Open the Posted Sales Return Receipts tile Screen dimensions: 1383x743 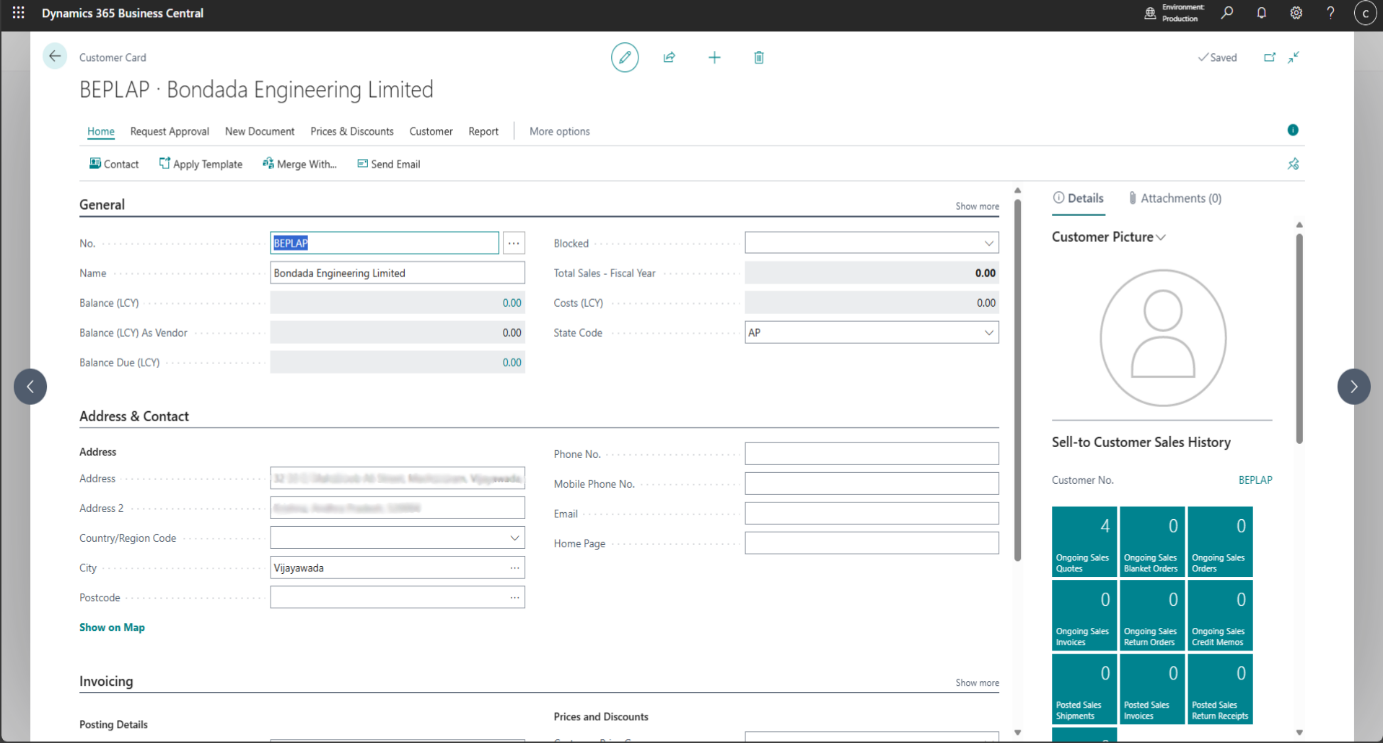coord(1220,689)
